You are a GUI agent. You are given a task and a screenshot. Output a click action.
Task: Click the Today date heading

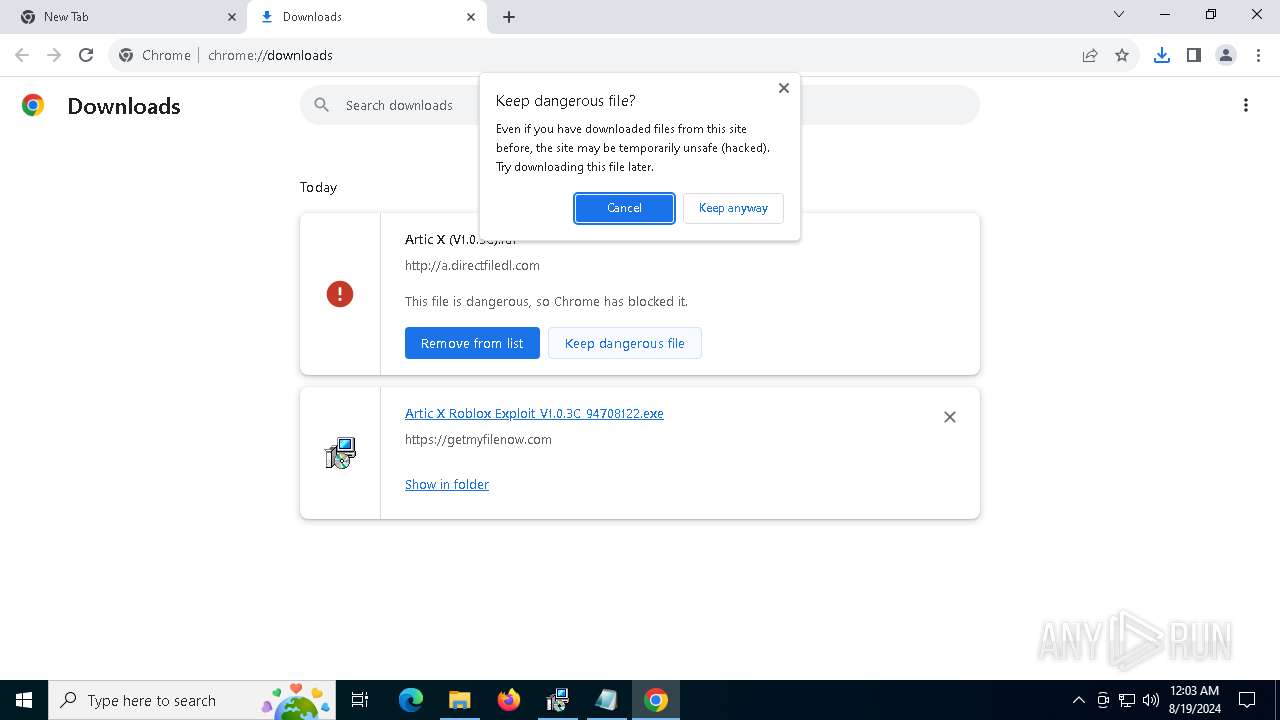(x=318, y=187)
